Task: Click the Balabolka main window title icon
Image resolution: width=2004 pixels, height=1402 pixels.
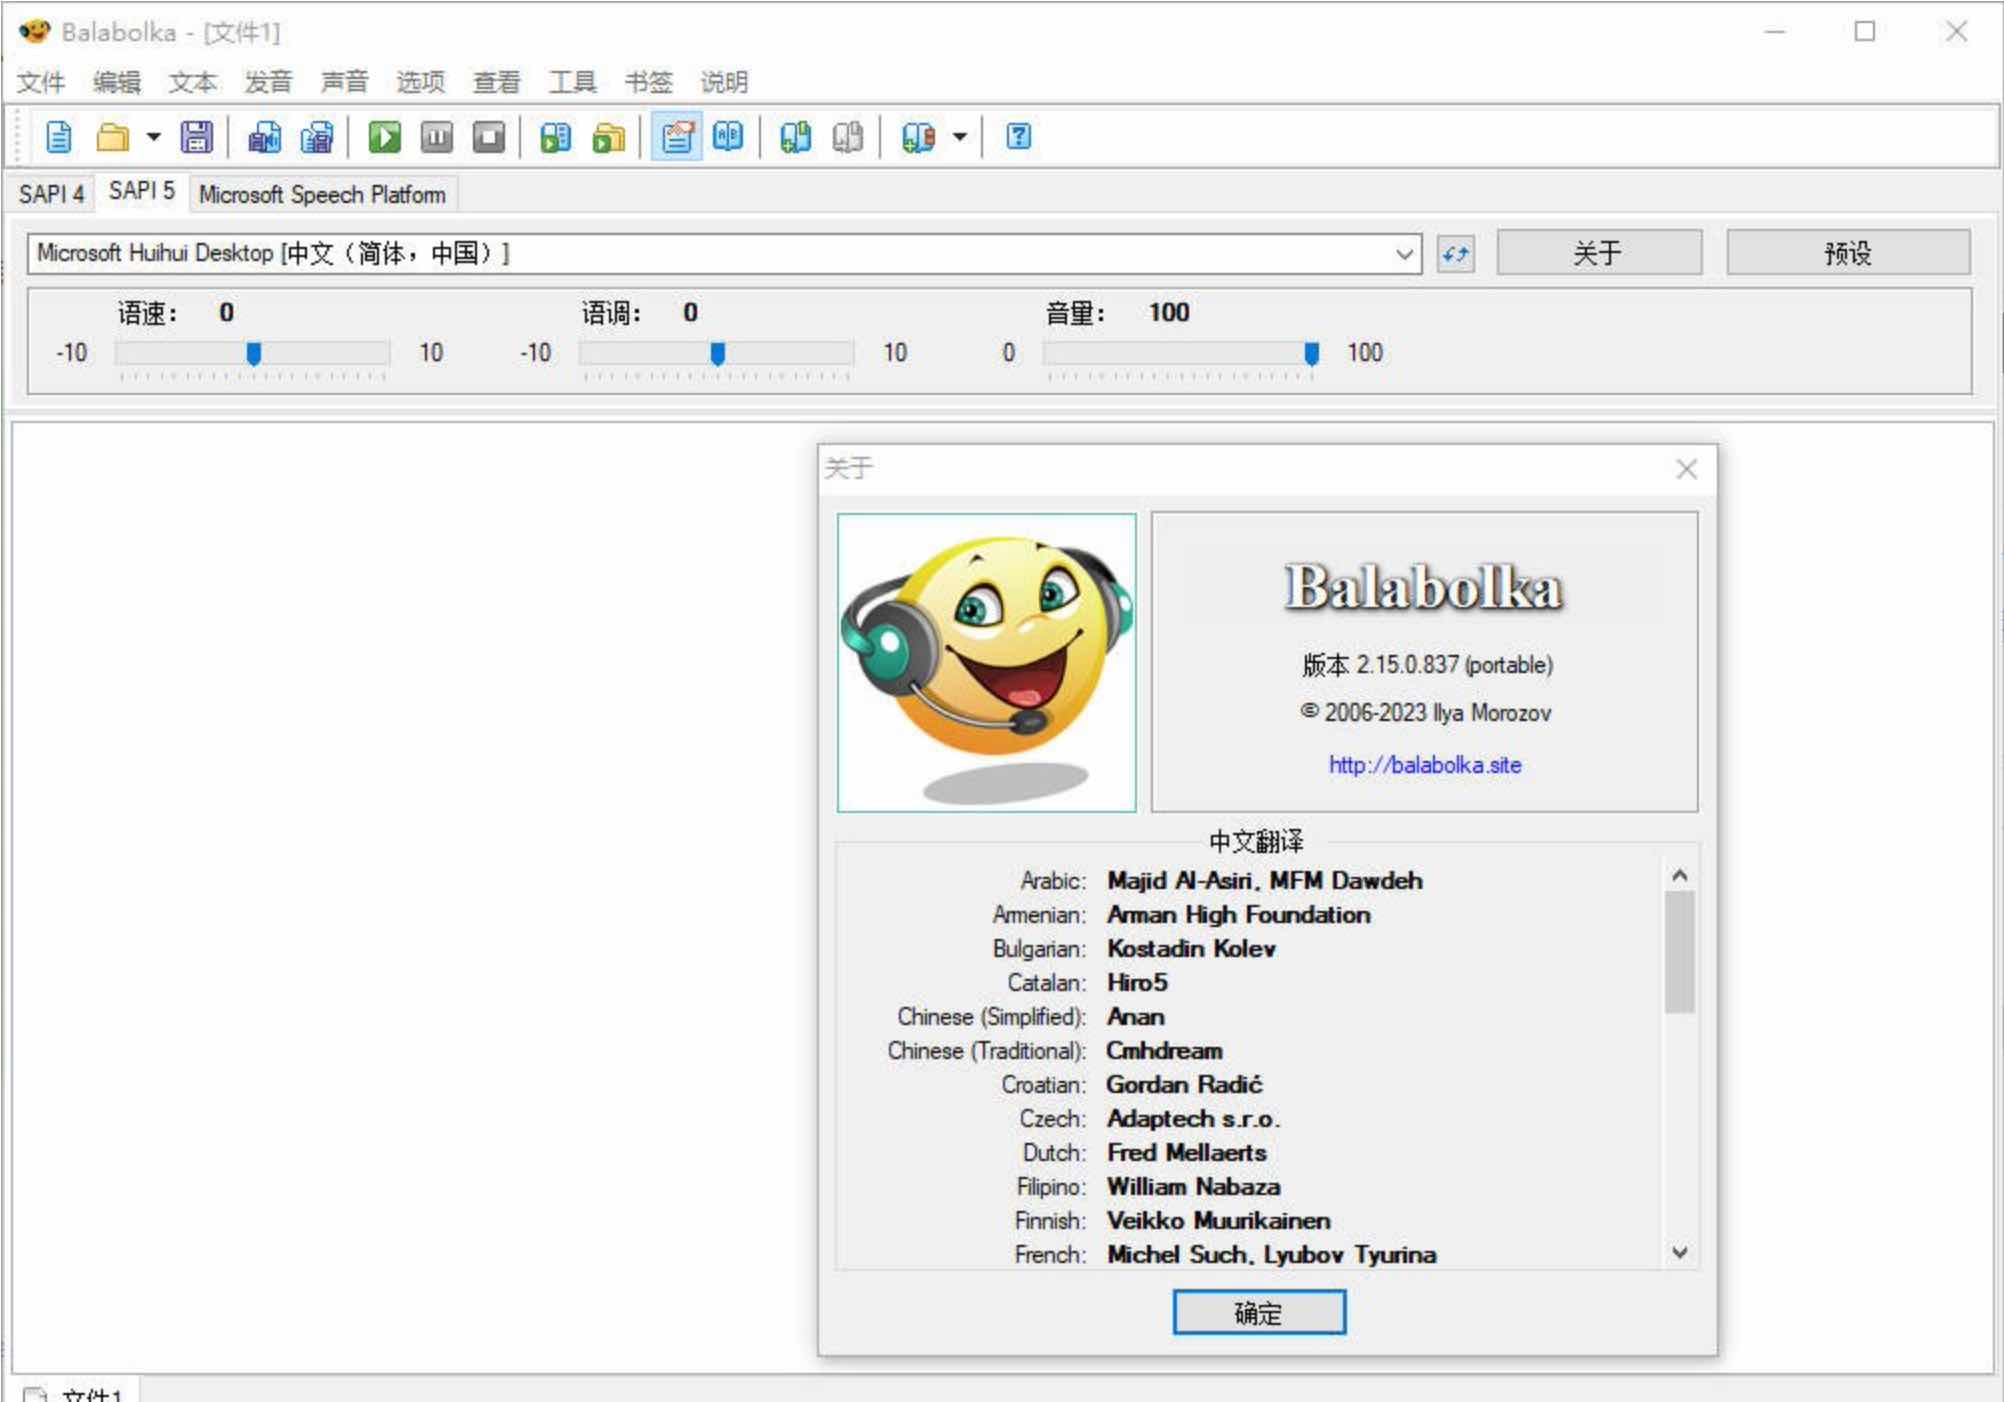Action: [34, 32]
